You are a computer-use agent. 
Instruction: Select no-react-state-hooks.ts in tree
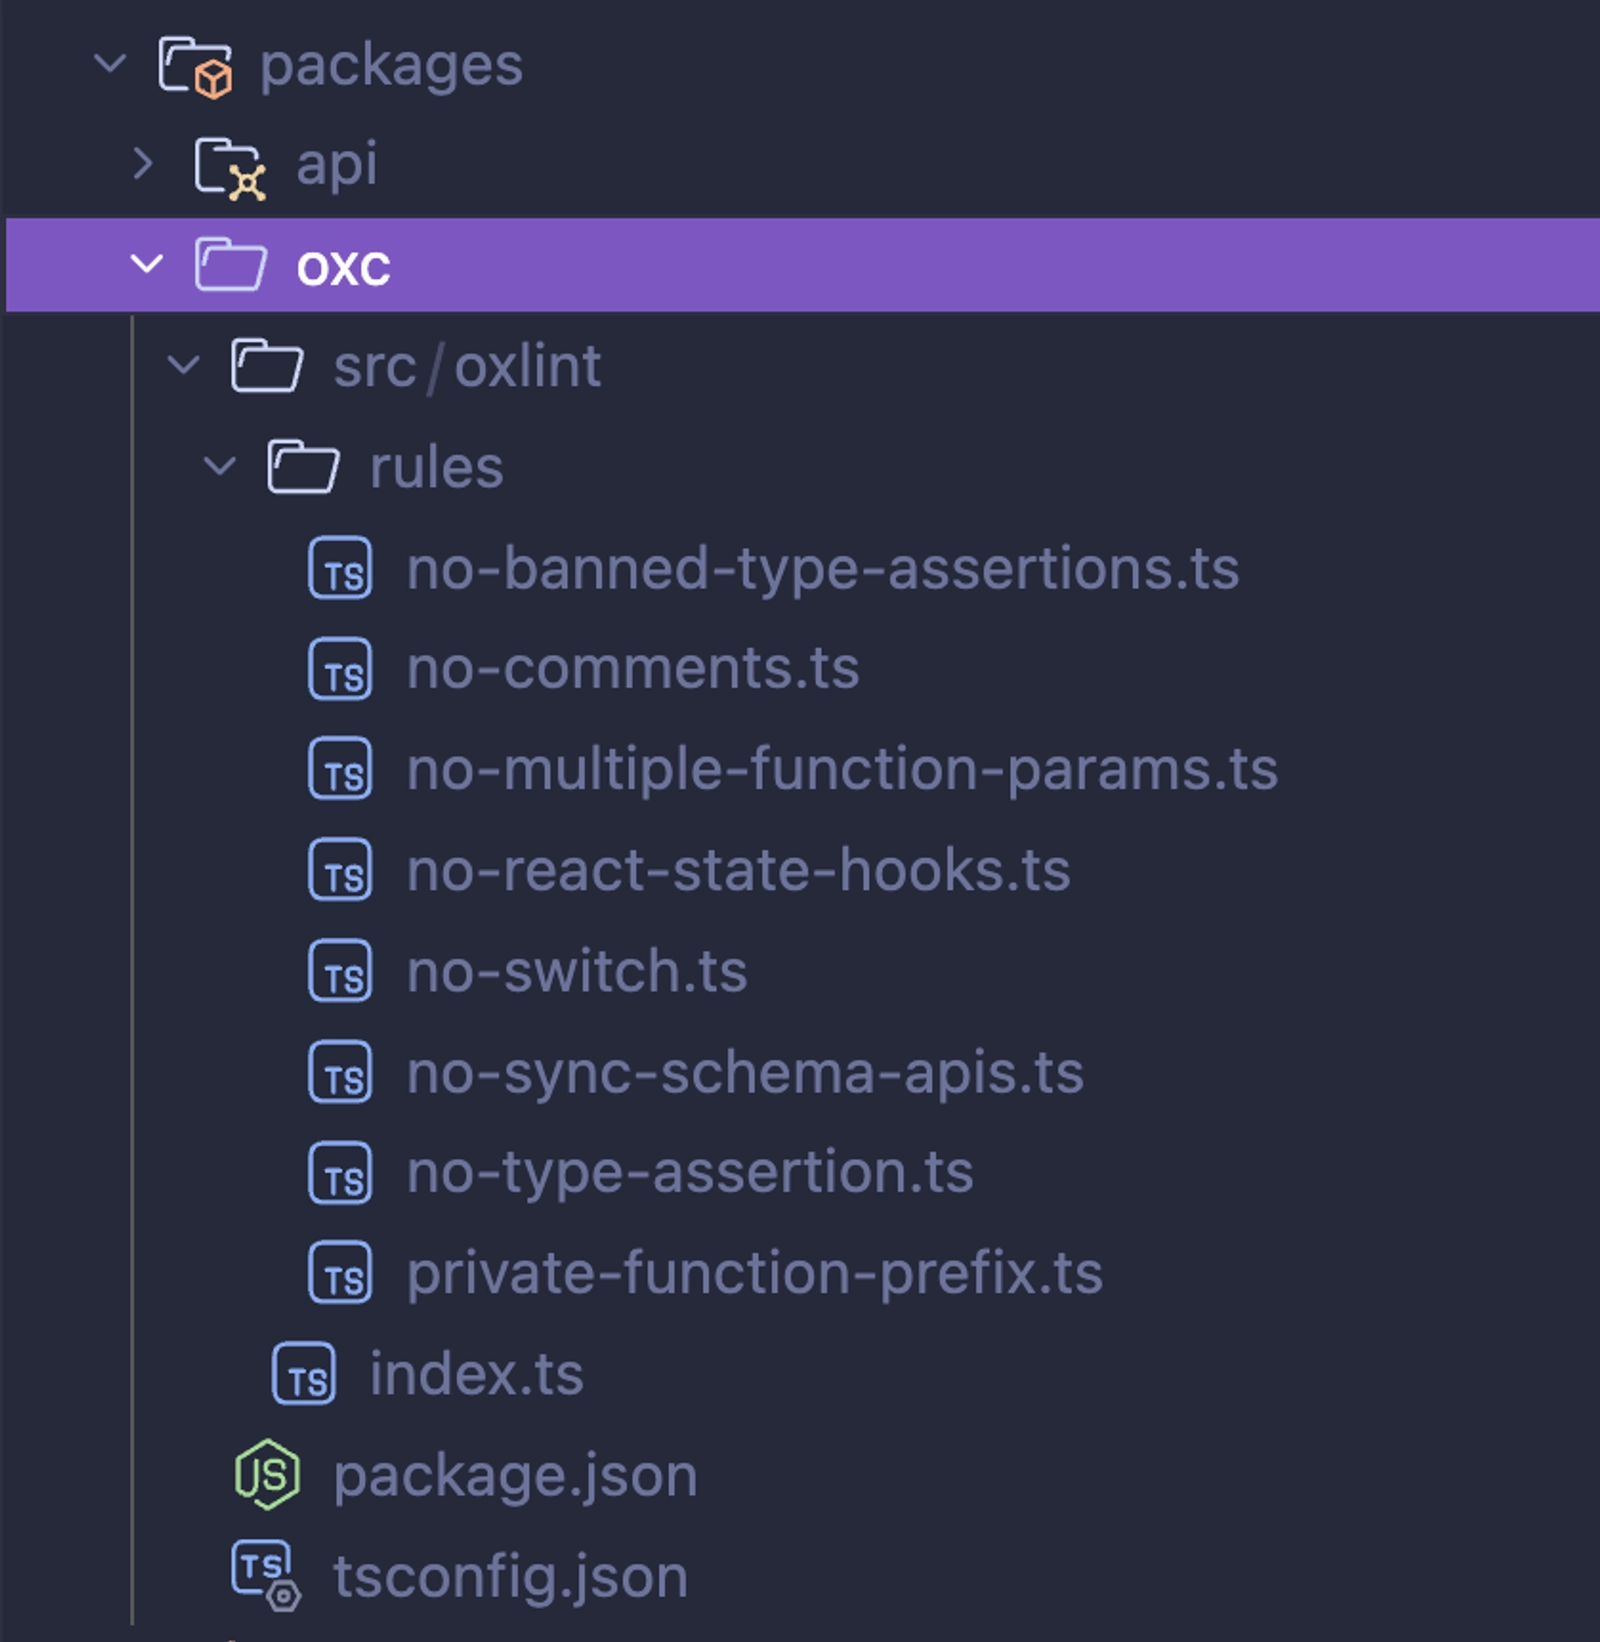[738, 871]
